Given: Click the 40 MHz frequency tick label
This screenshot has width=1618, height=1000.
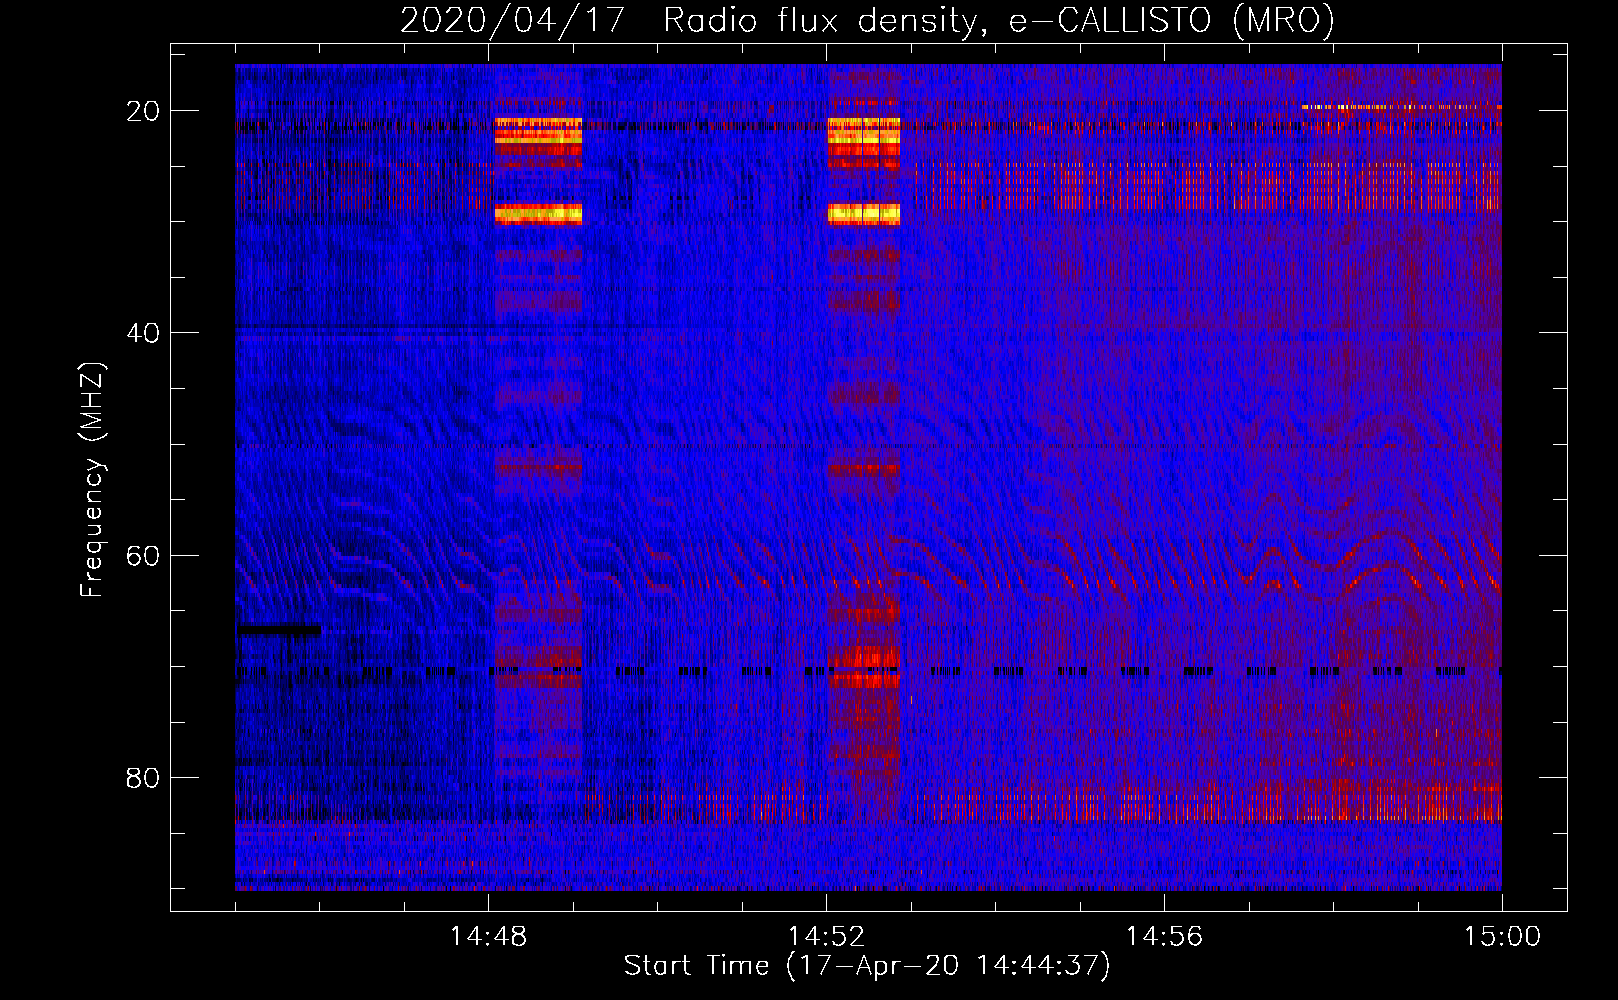Looking at the screenshot, I should point(143,333).
